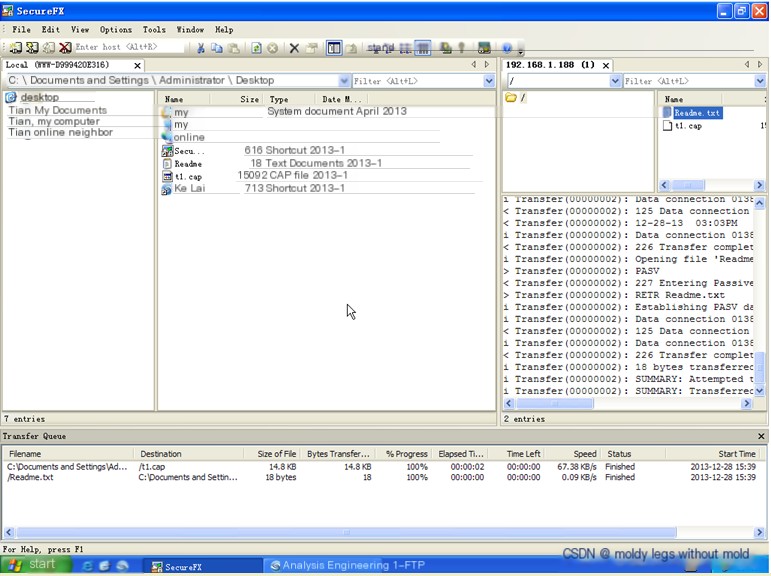The width and height of the screenshot is (771, 576).
Task: Click the blue Help toolbar icon
Action: (x=507, y=48)
